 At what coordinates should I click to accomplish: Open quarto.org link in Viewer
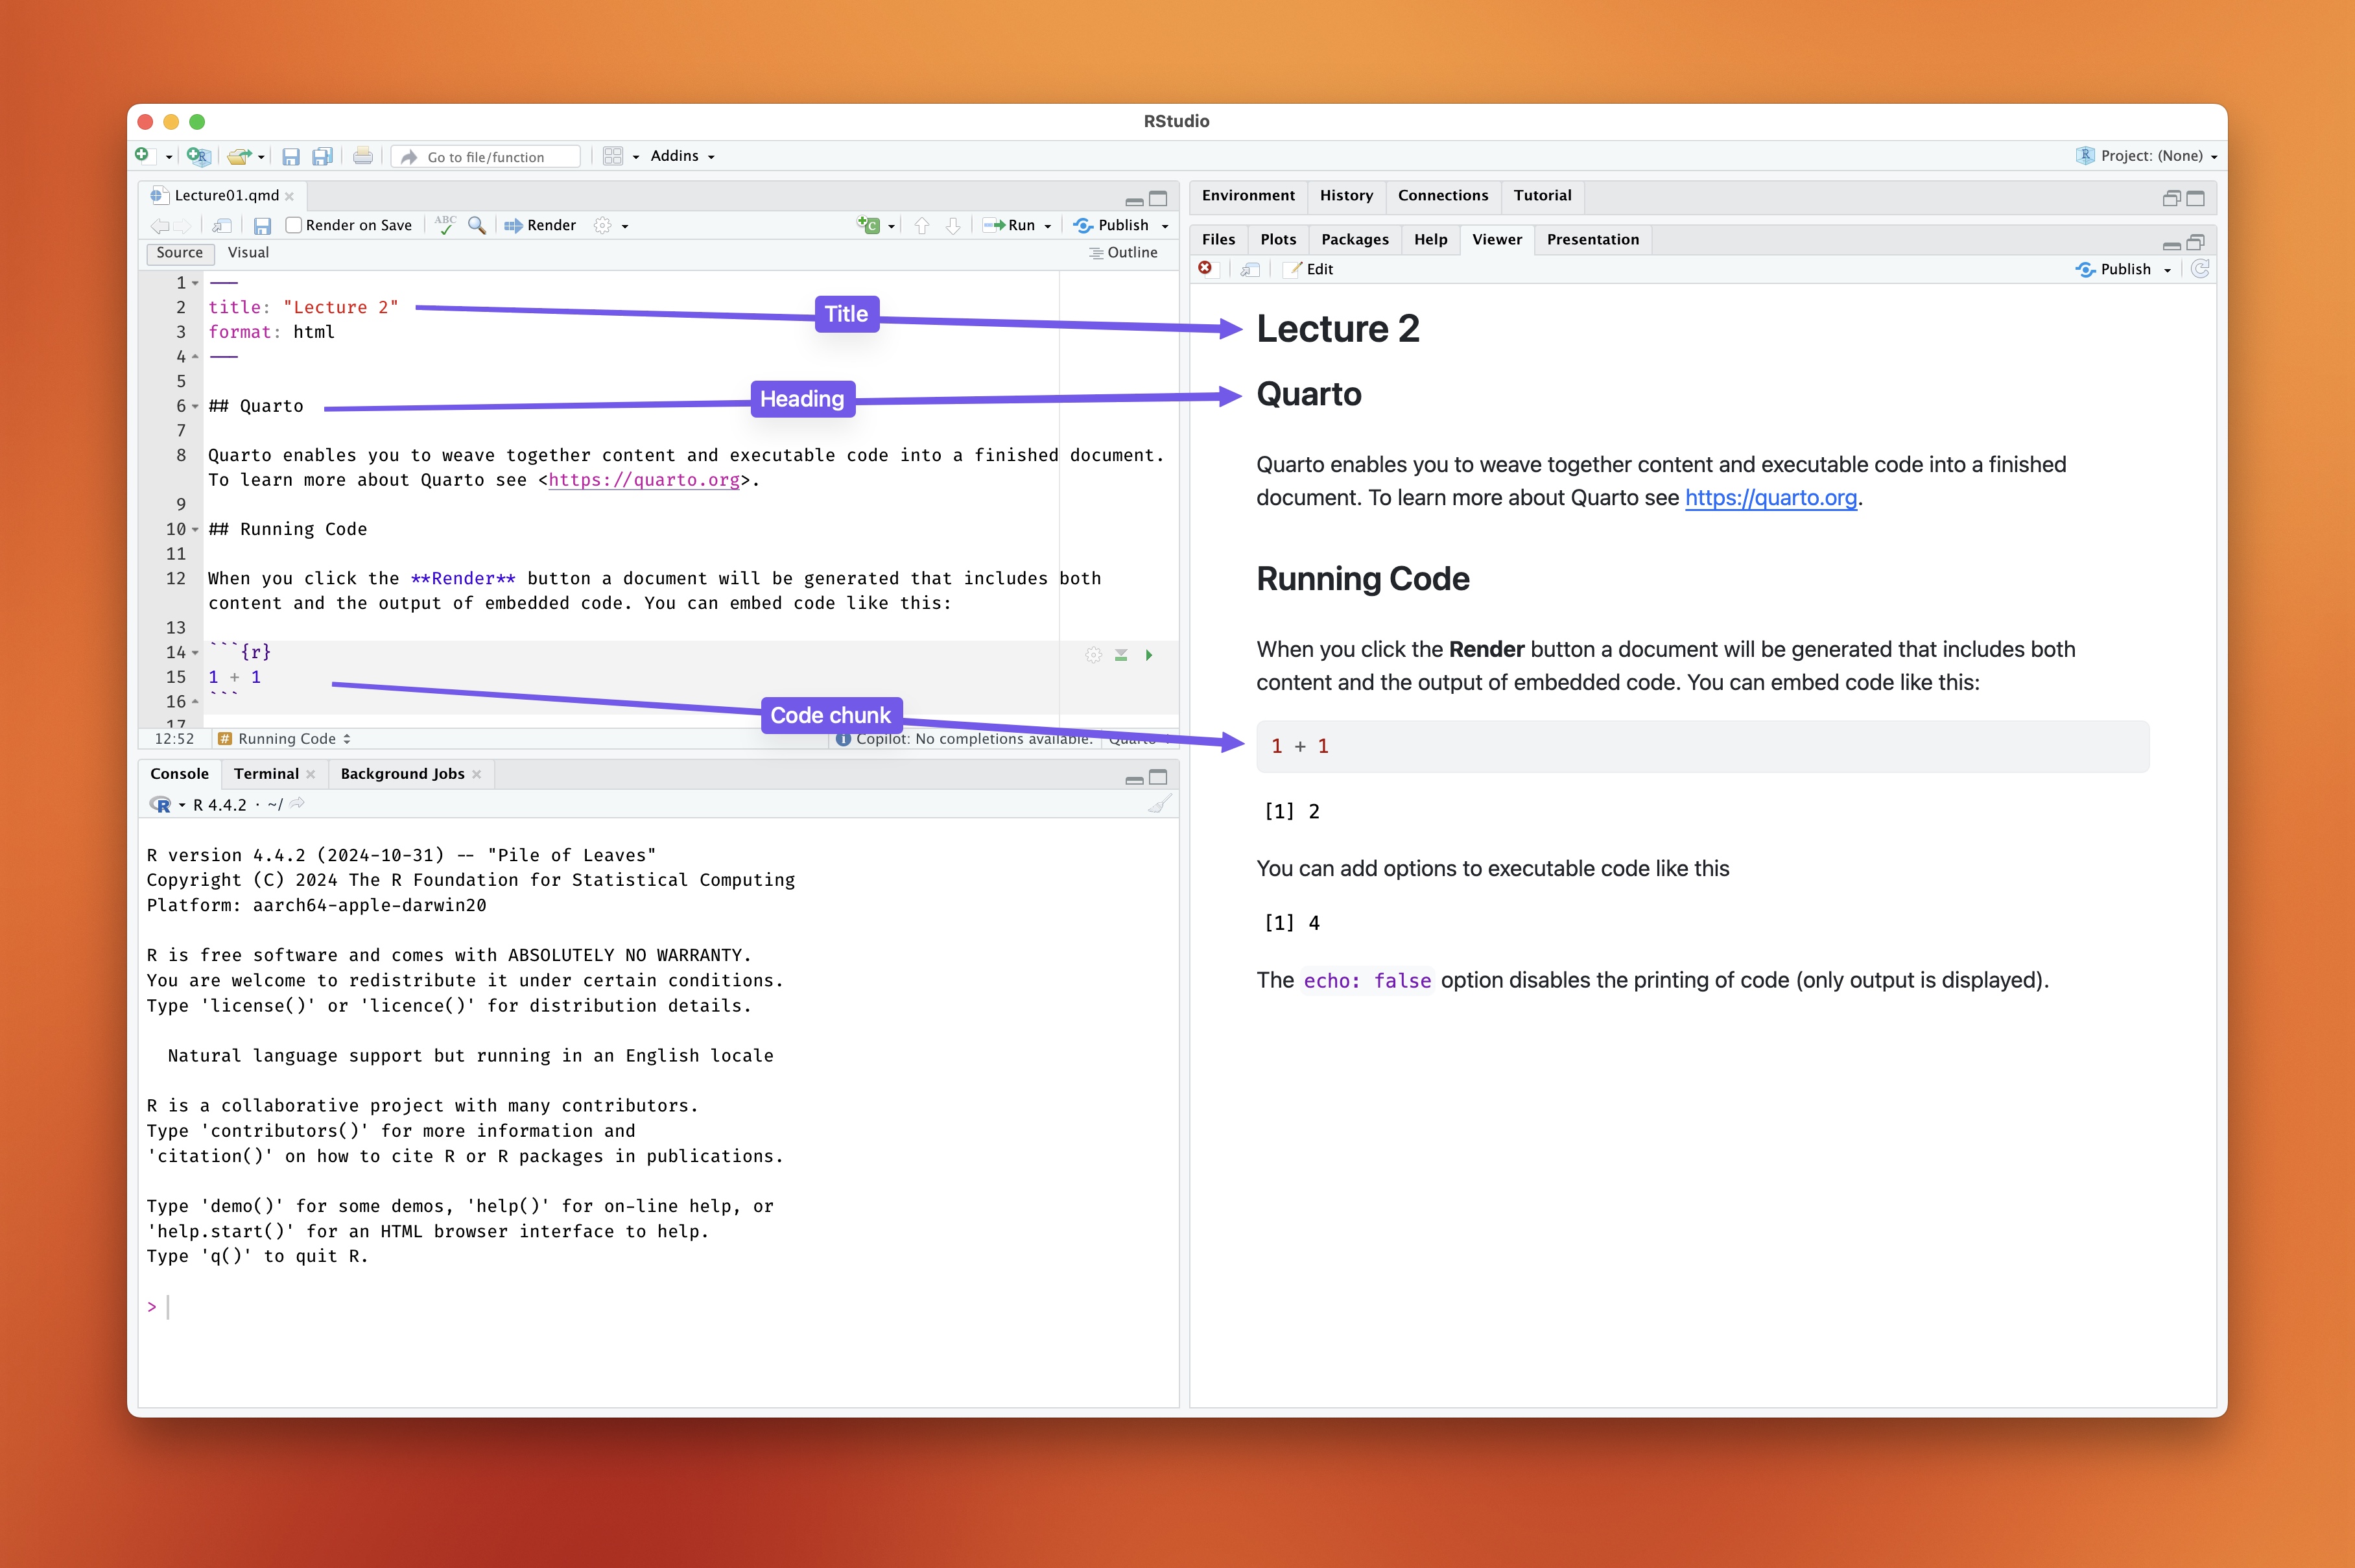click(x=1770, y=498)
